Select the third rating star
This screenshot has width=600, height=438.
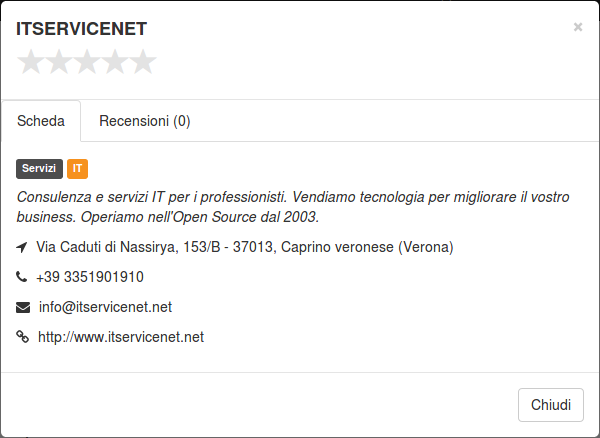[x=87, y=62]
